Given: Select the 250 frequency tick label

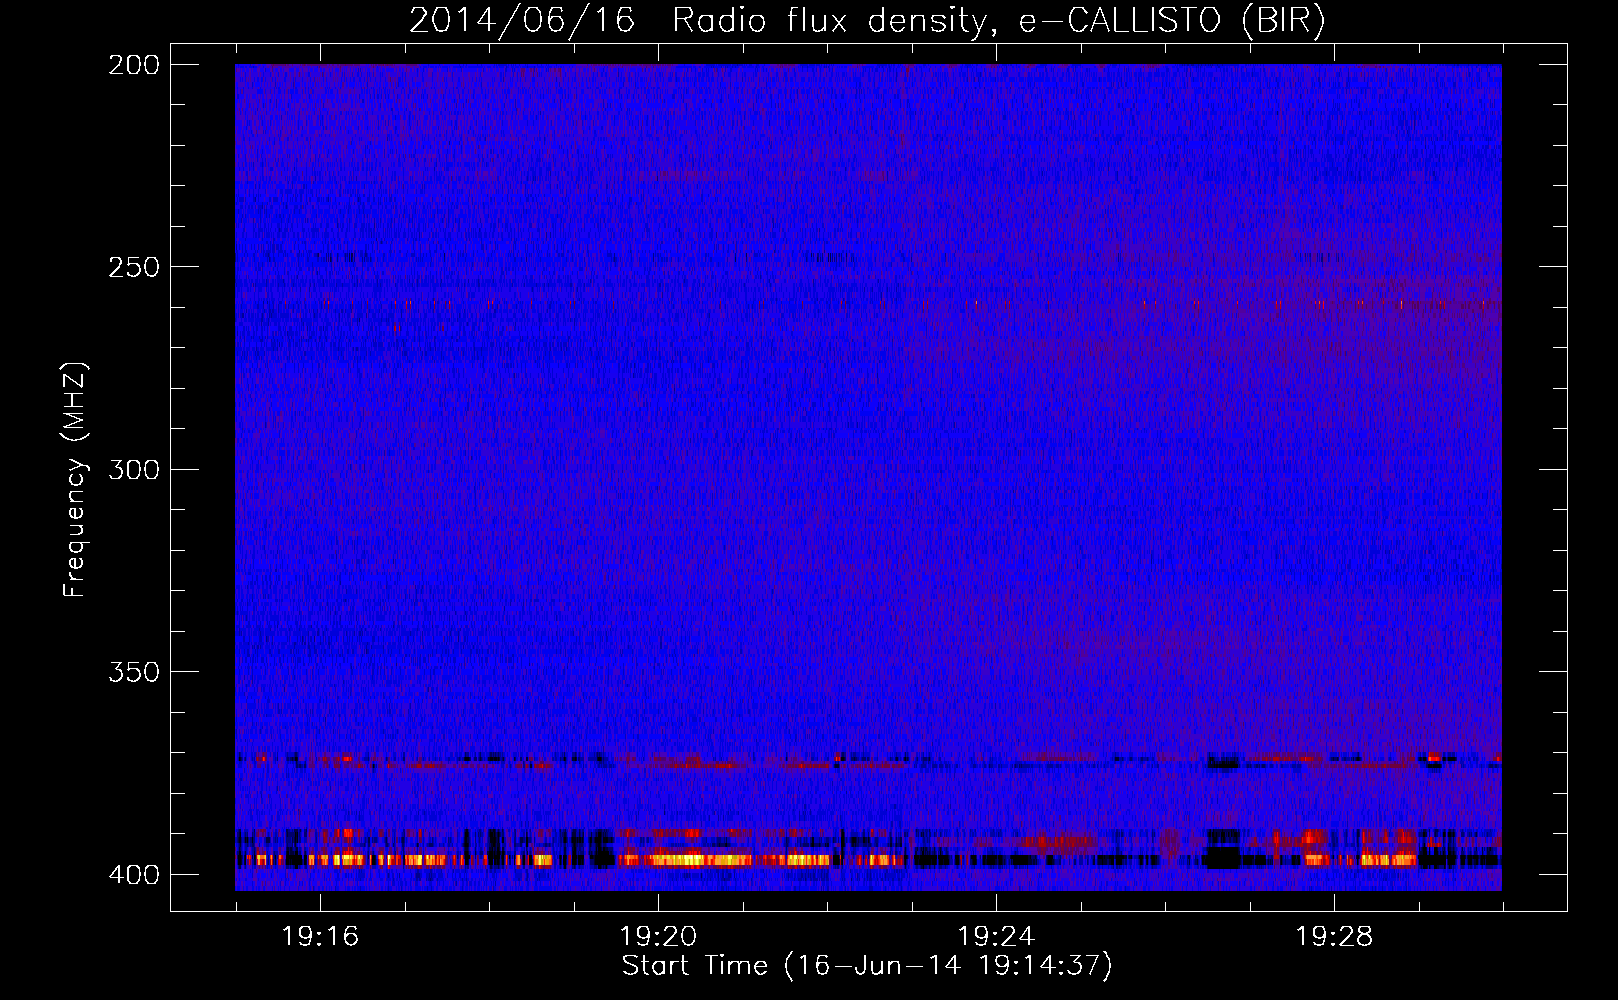Looking at the screenshot, I should coord(134,267).
